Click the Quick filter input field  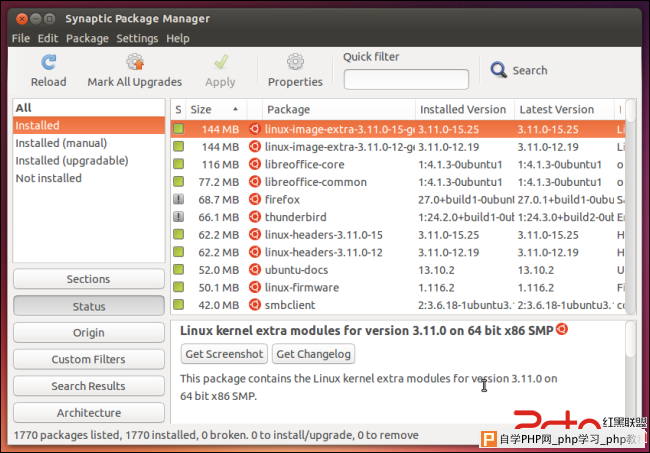tap(406, 79)
